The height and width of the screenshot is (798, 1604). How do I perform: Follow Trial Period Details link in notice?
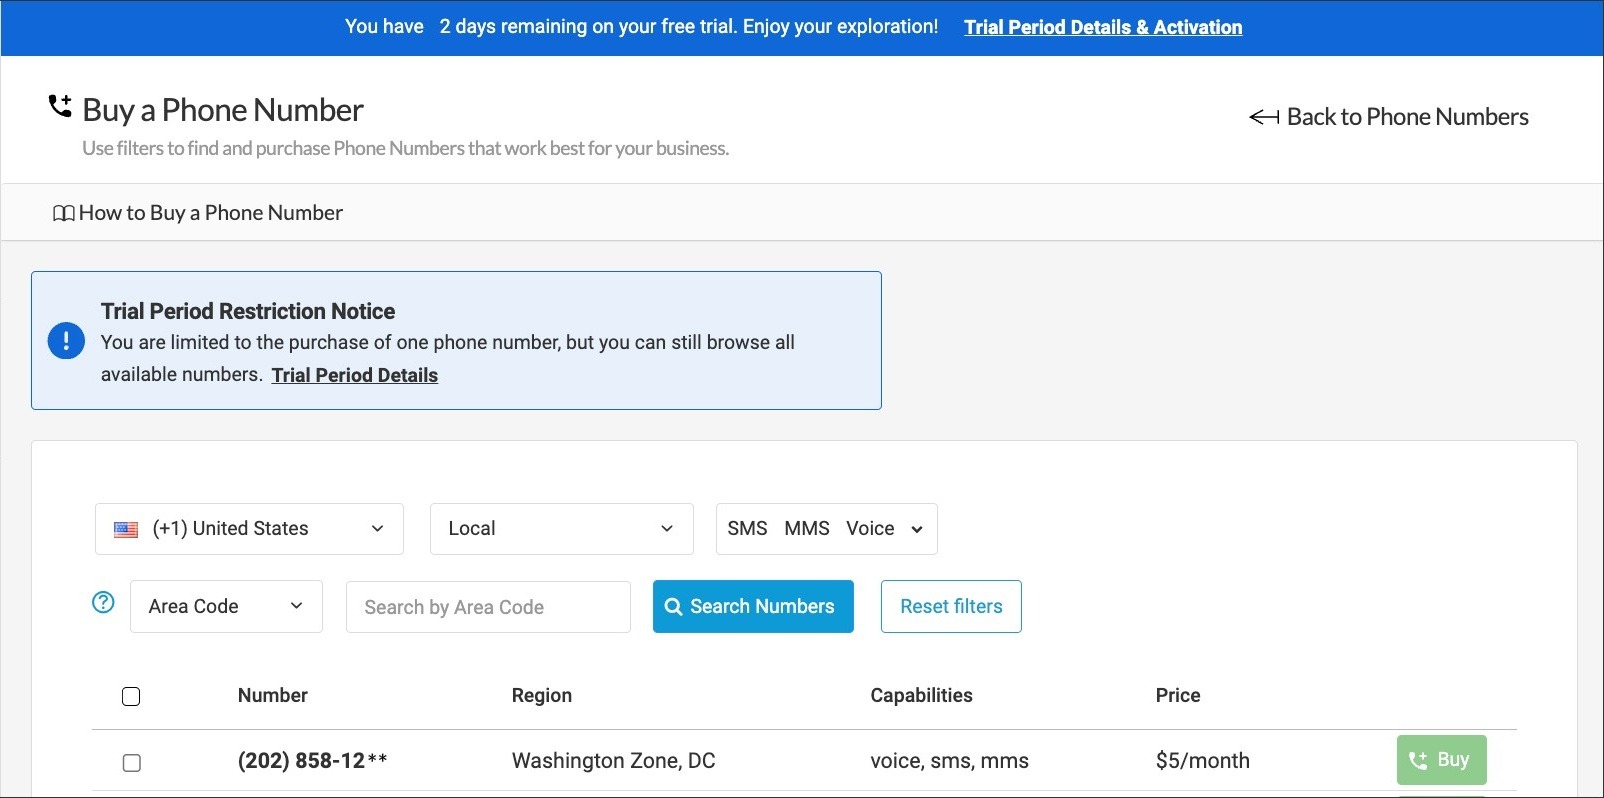click(354, 375)
